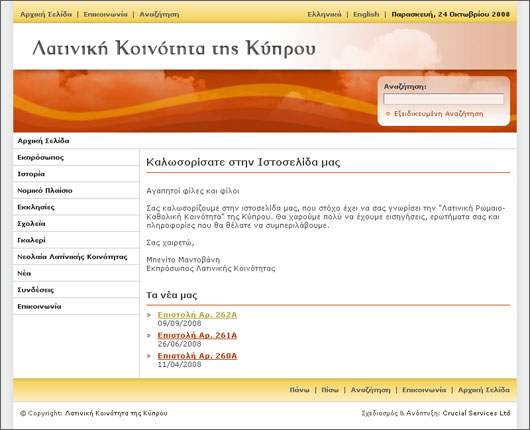530x430 pixels.
Task: Switch language to English
Action: tap(366, 14)
